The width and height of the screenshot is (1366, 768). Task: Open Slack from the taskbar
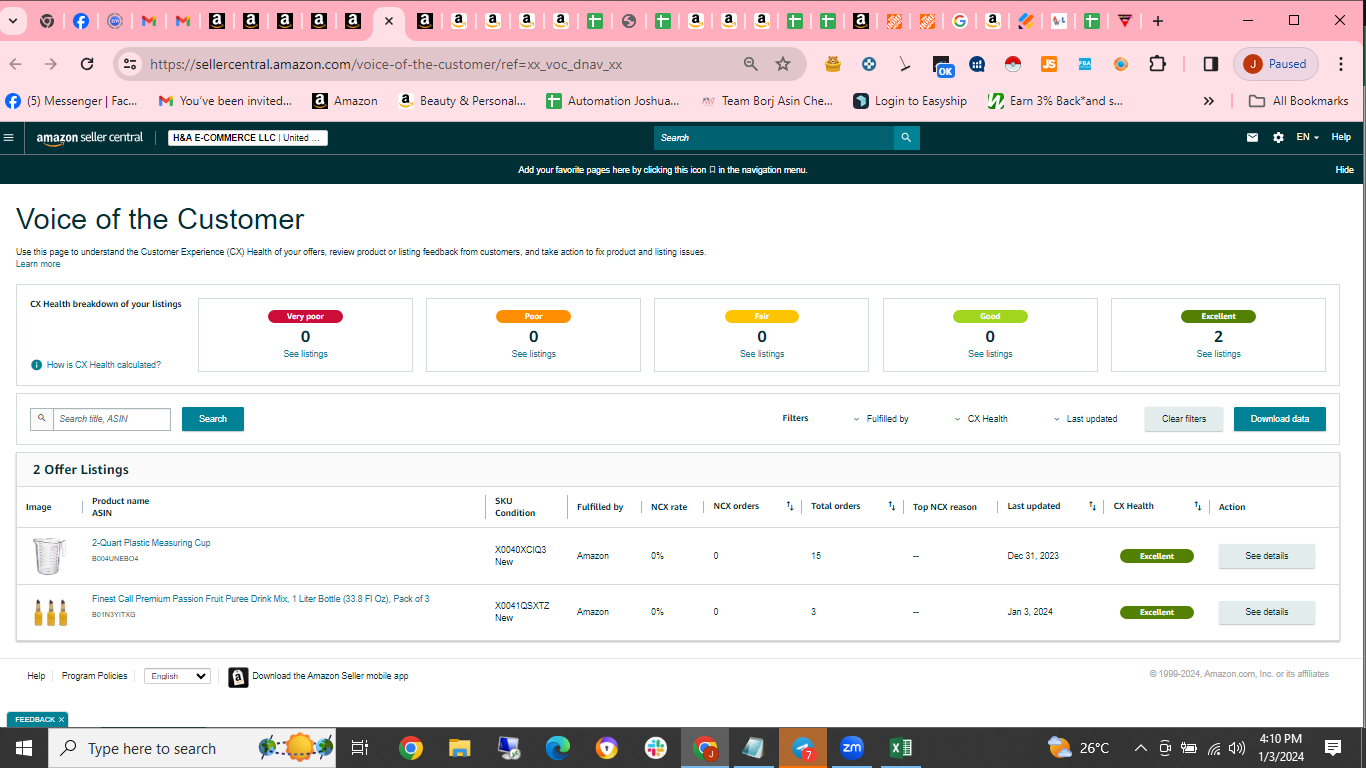tap(656, 748)
